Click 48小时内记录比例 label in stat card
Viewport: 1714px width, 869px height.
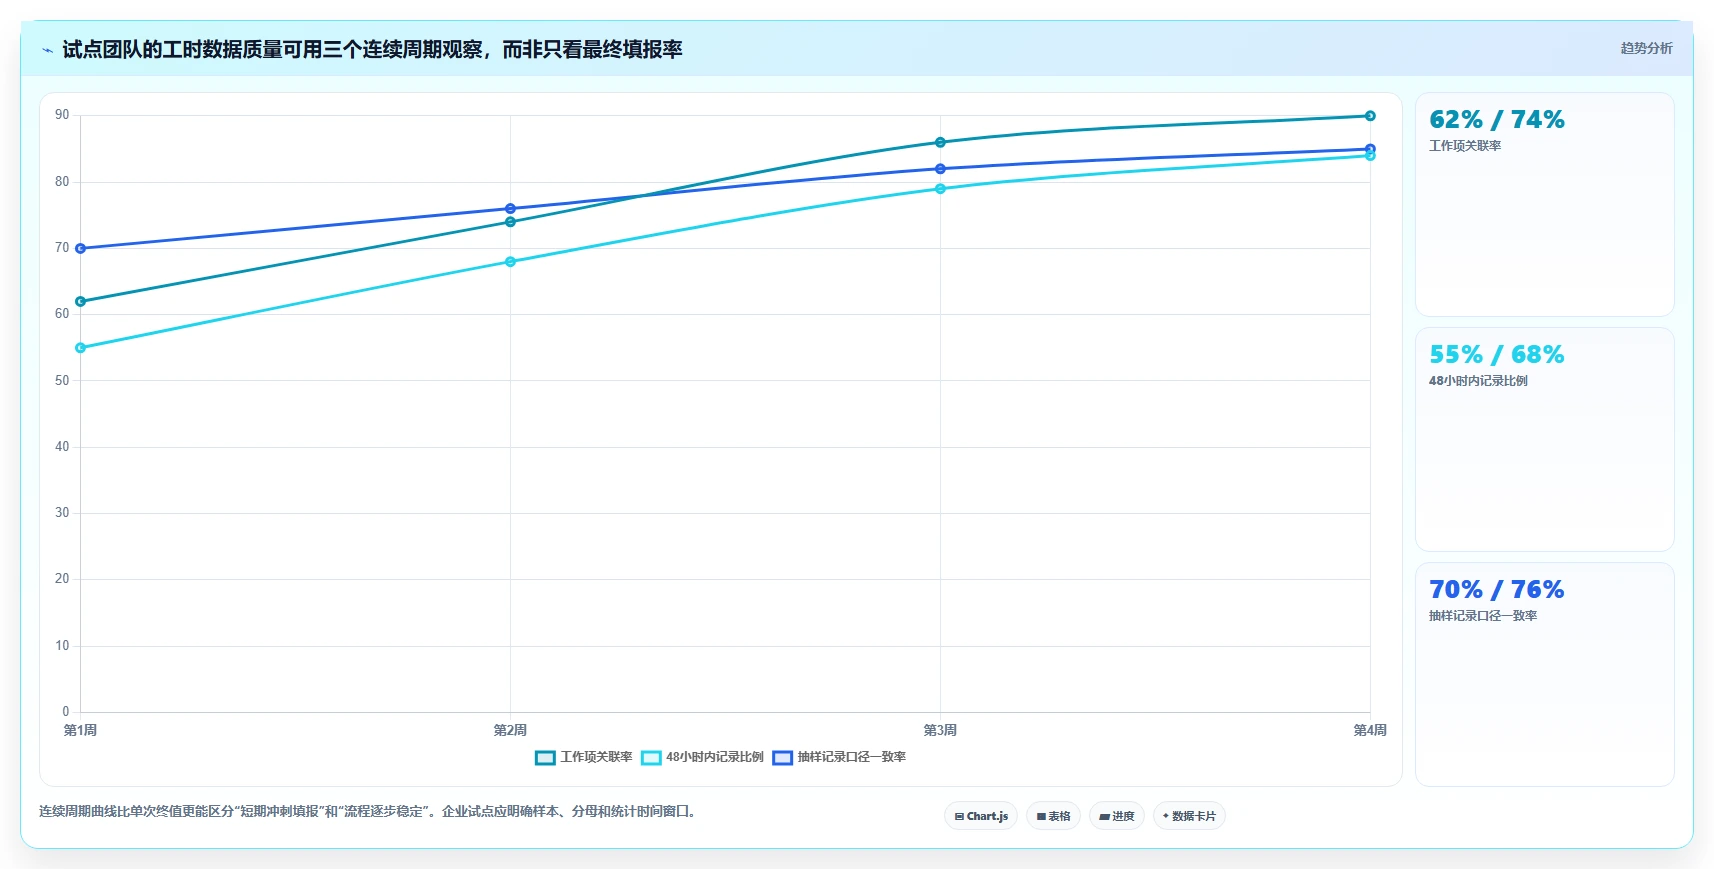1478,381
